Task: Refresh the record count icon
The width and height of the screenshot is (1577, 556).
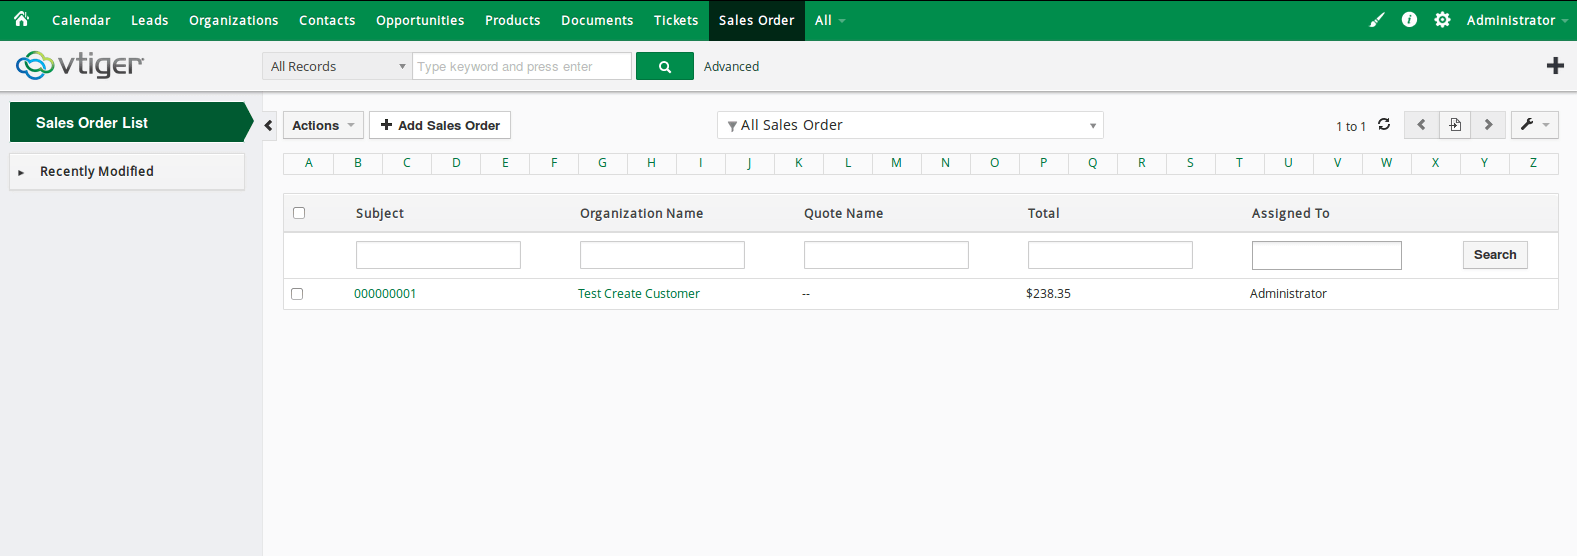Action: coord(1384,125)
